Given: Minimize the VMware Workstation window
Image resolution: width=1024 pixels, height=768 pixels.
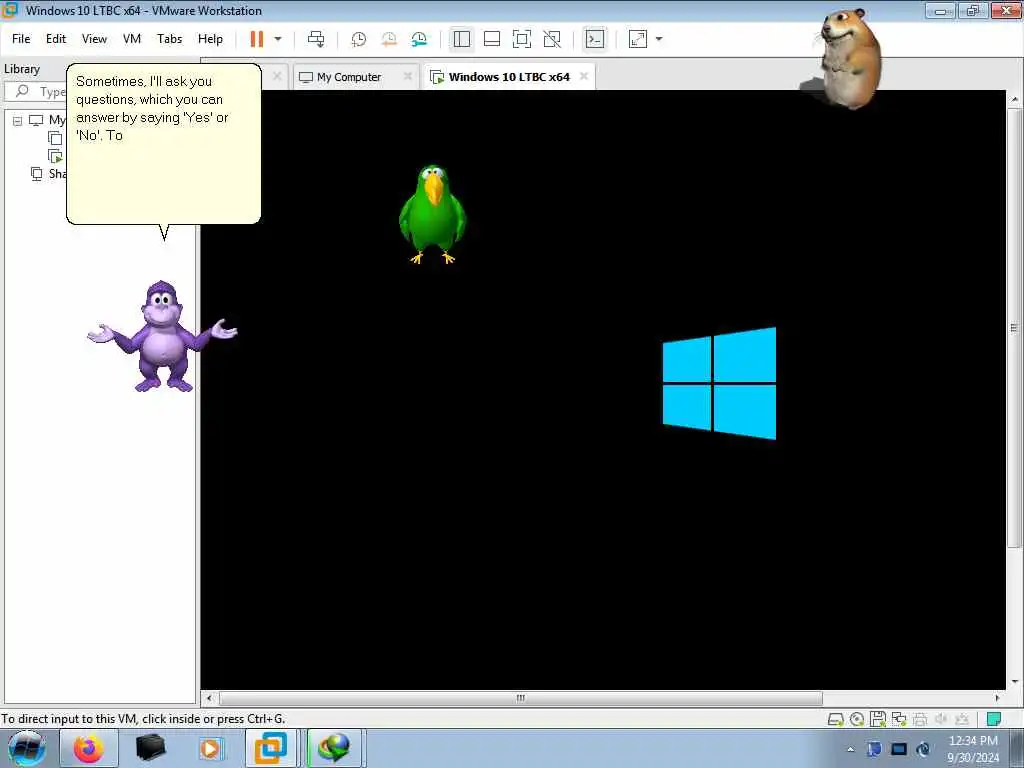Looking at the screenshot, I should (941, 10).
